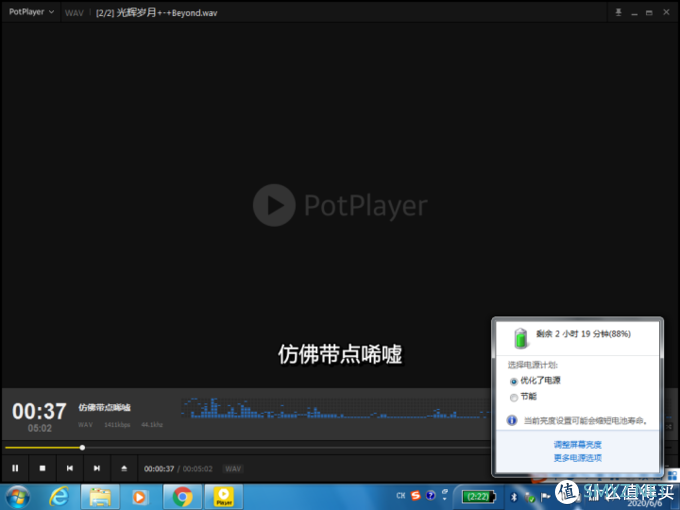Switch to Chrome in the taskbar
680x510 pixels.
pos(182,497)
